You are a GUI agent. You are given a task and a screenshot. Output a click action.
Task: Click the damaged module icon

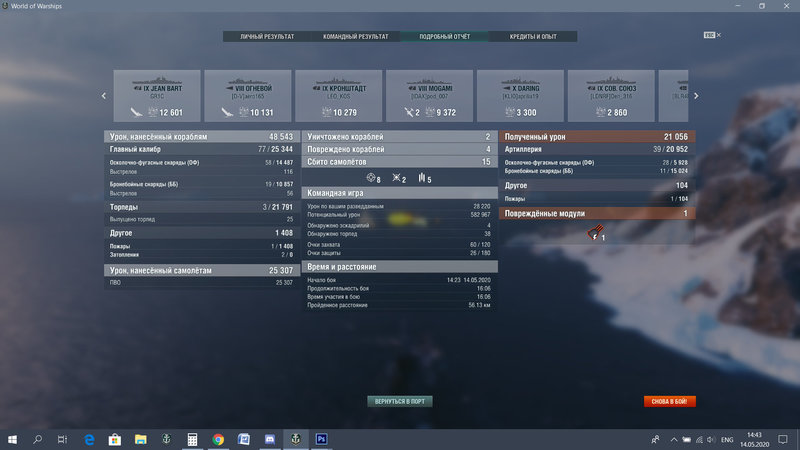pyautogui.click(x=596, y=235)
